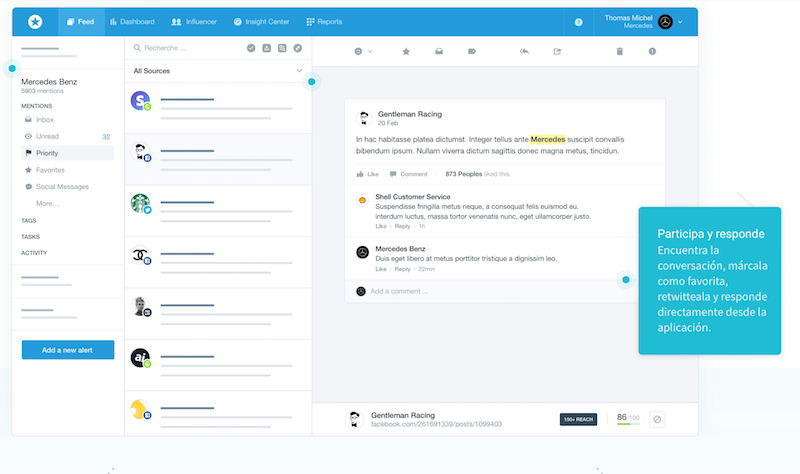Click the share arrow icon in the toolbar
The image size is (800, 474).
pos(557,51)
